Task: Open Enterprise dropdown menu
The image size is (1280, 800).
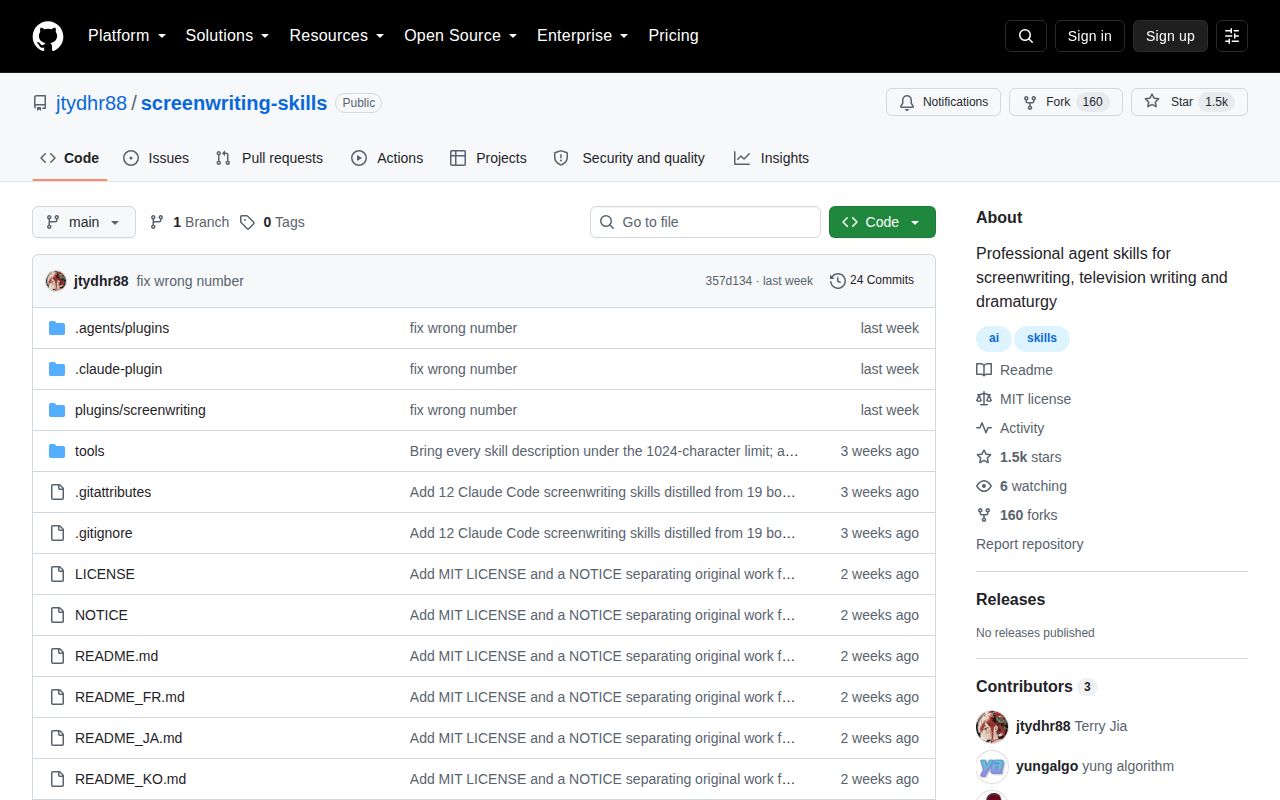Action: pos(582,36)
